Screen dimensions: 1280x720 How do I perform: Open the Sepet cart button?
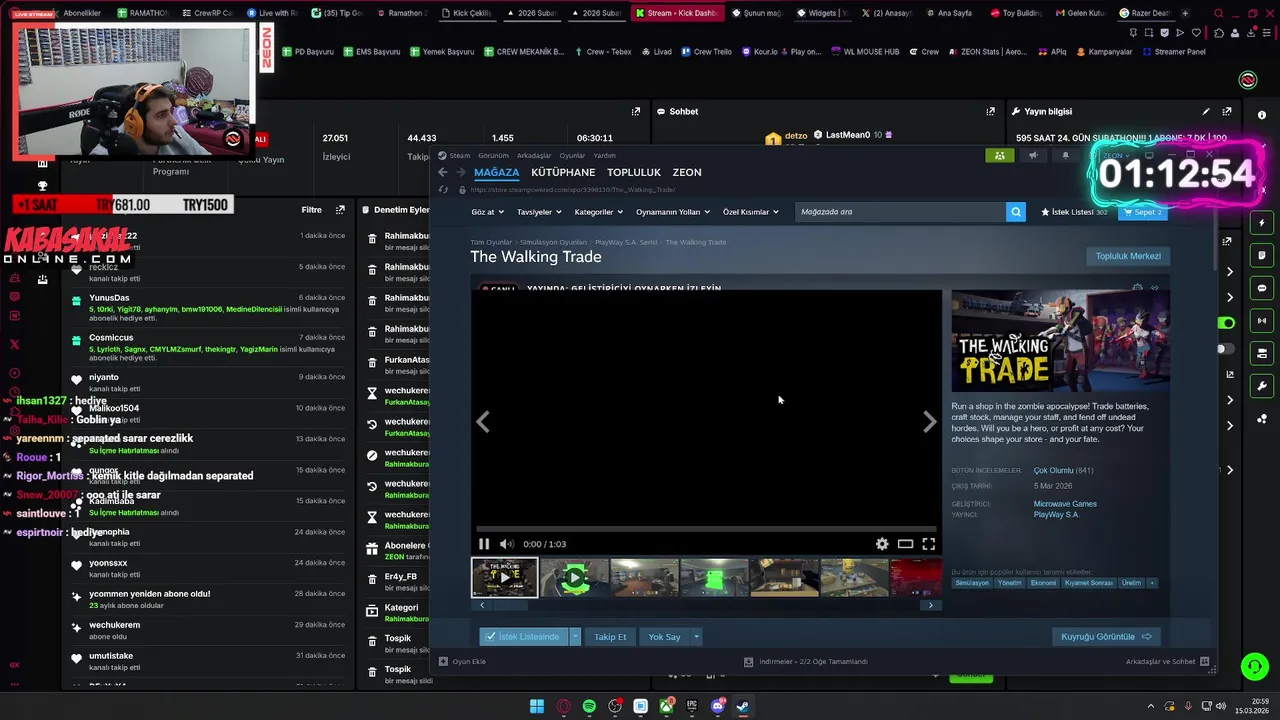coord(1143,212)
